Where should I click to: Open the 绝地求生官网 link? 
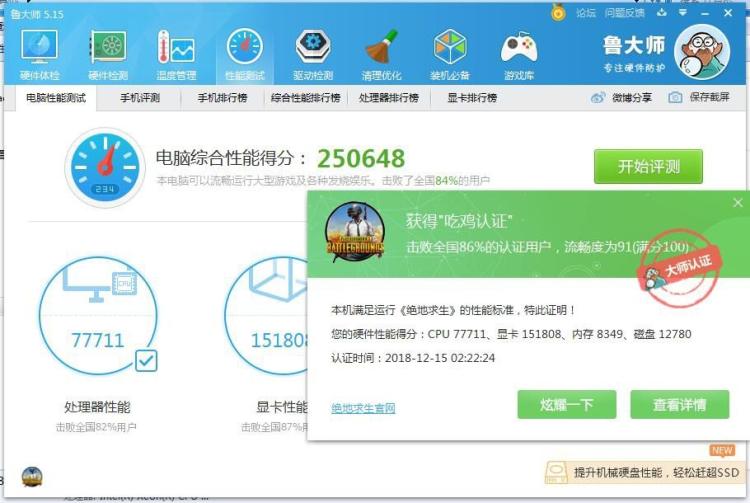pos(364,408)
